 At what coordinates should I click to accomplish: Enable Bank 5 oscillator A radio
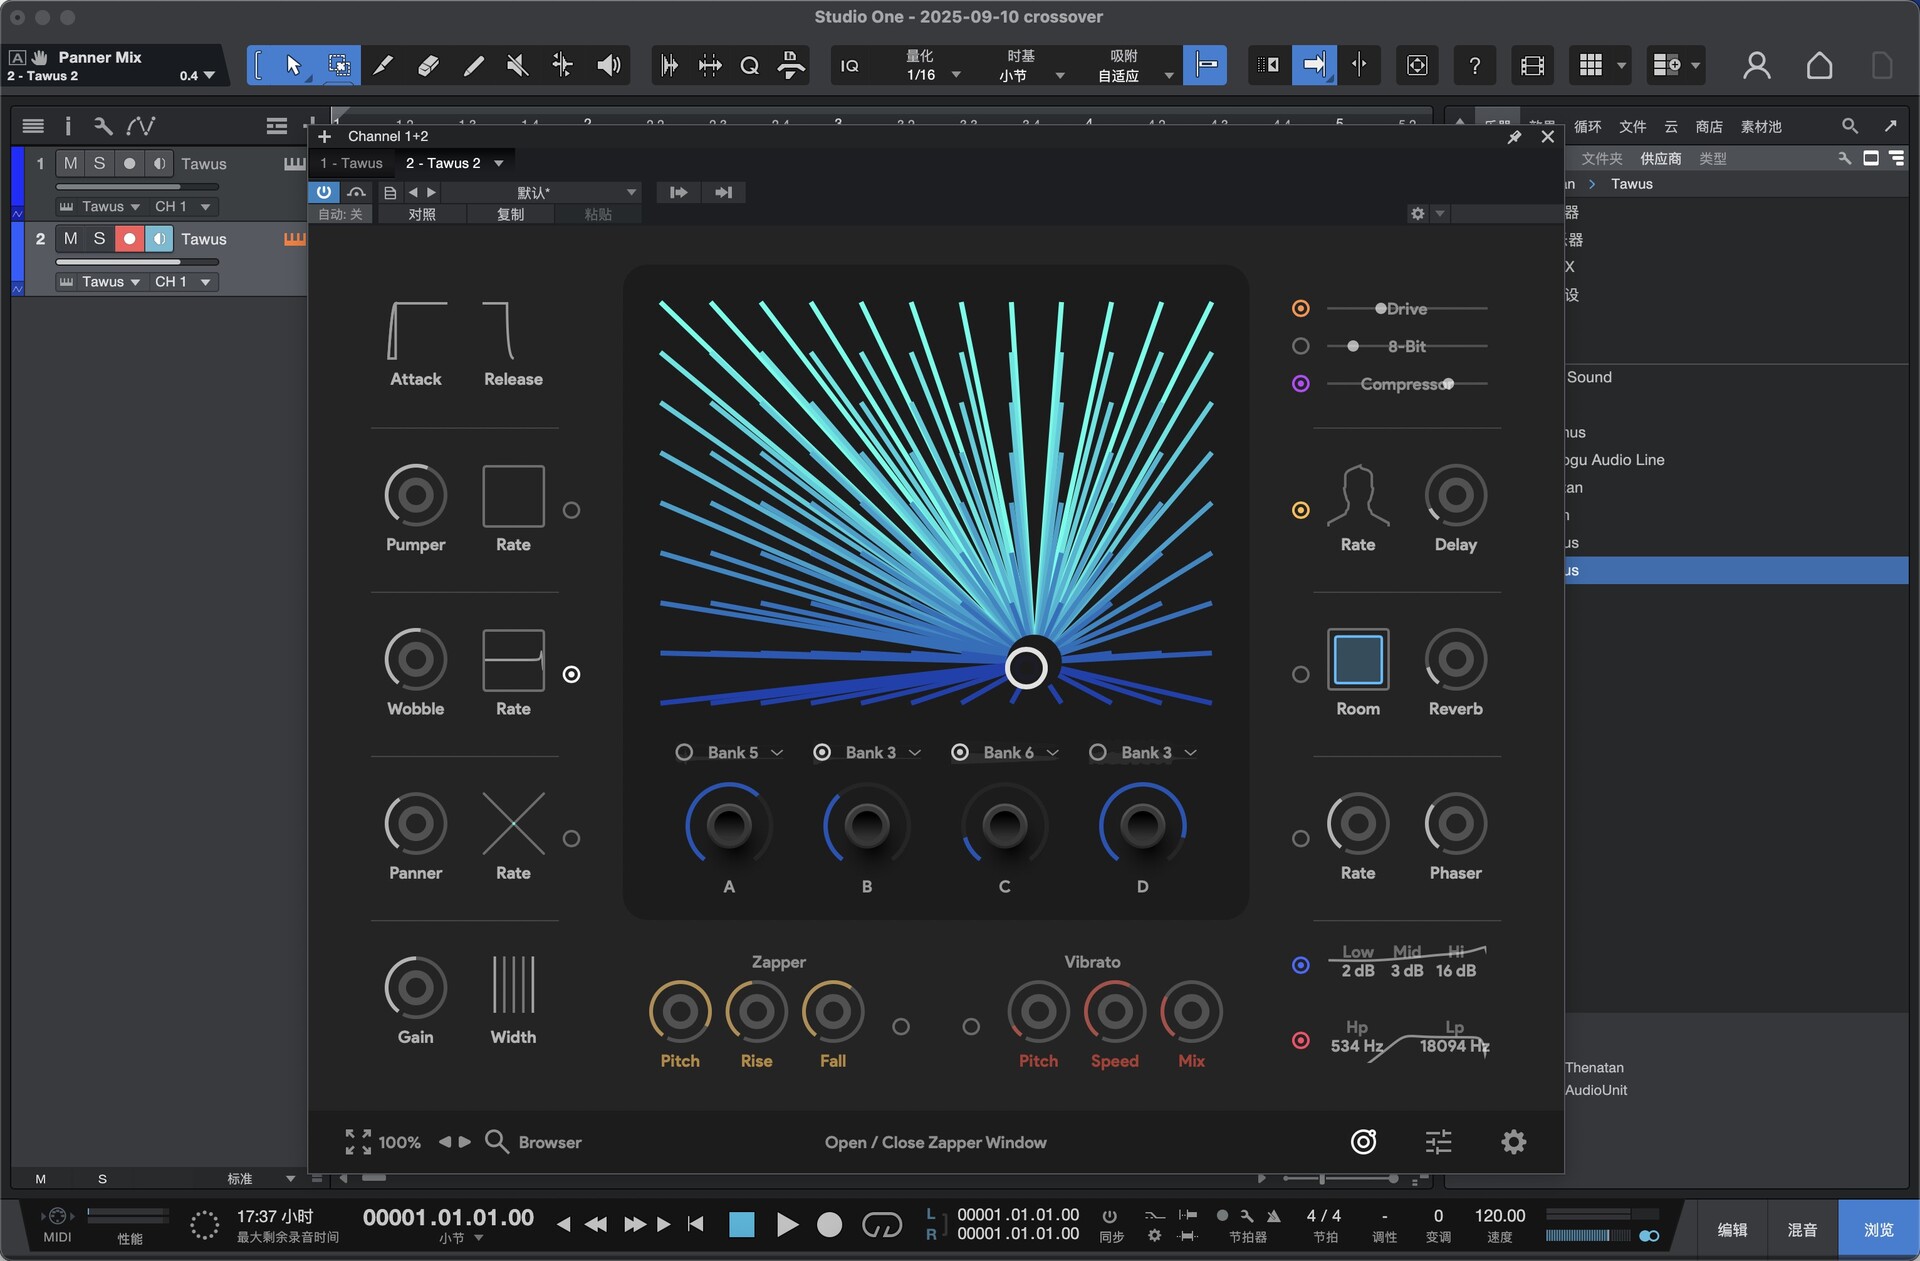tap(684, 752)
